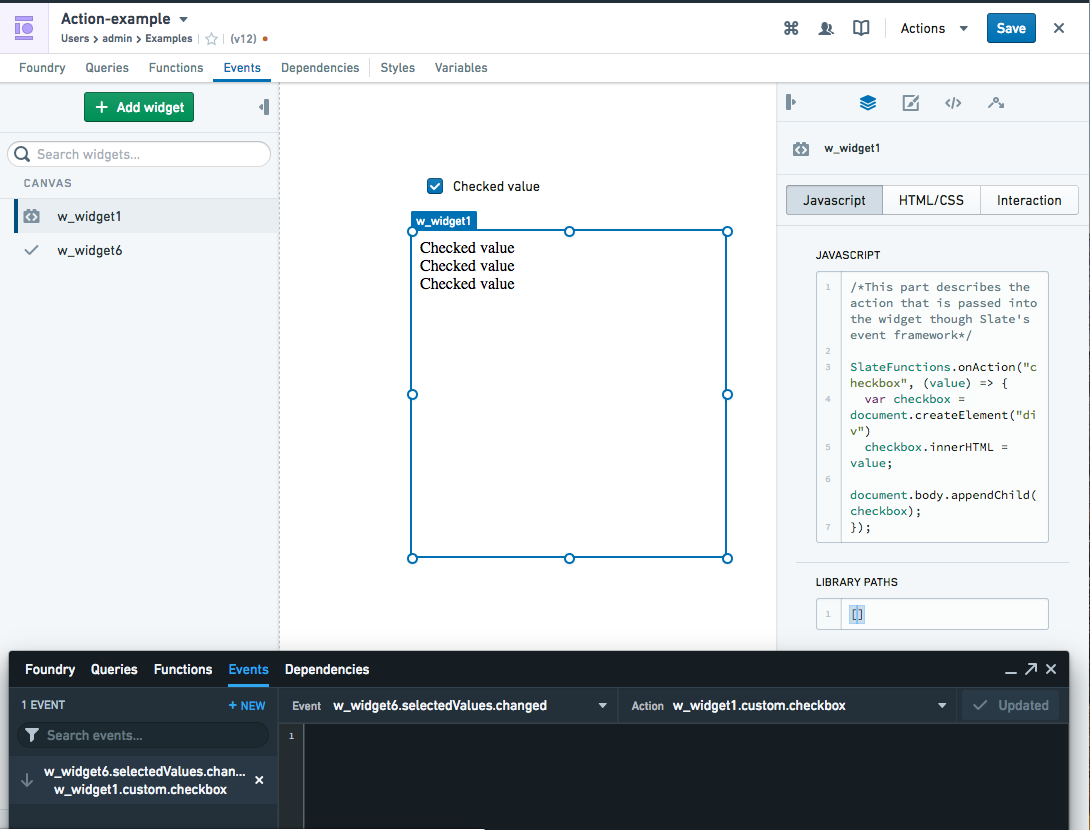Screen dimensions: 1090x830
Task: Click the Javascript code editor area
Action: pyautogui.click(x=932, y=407)
